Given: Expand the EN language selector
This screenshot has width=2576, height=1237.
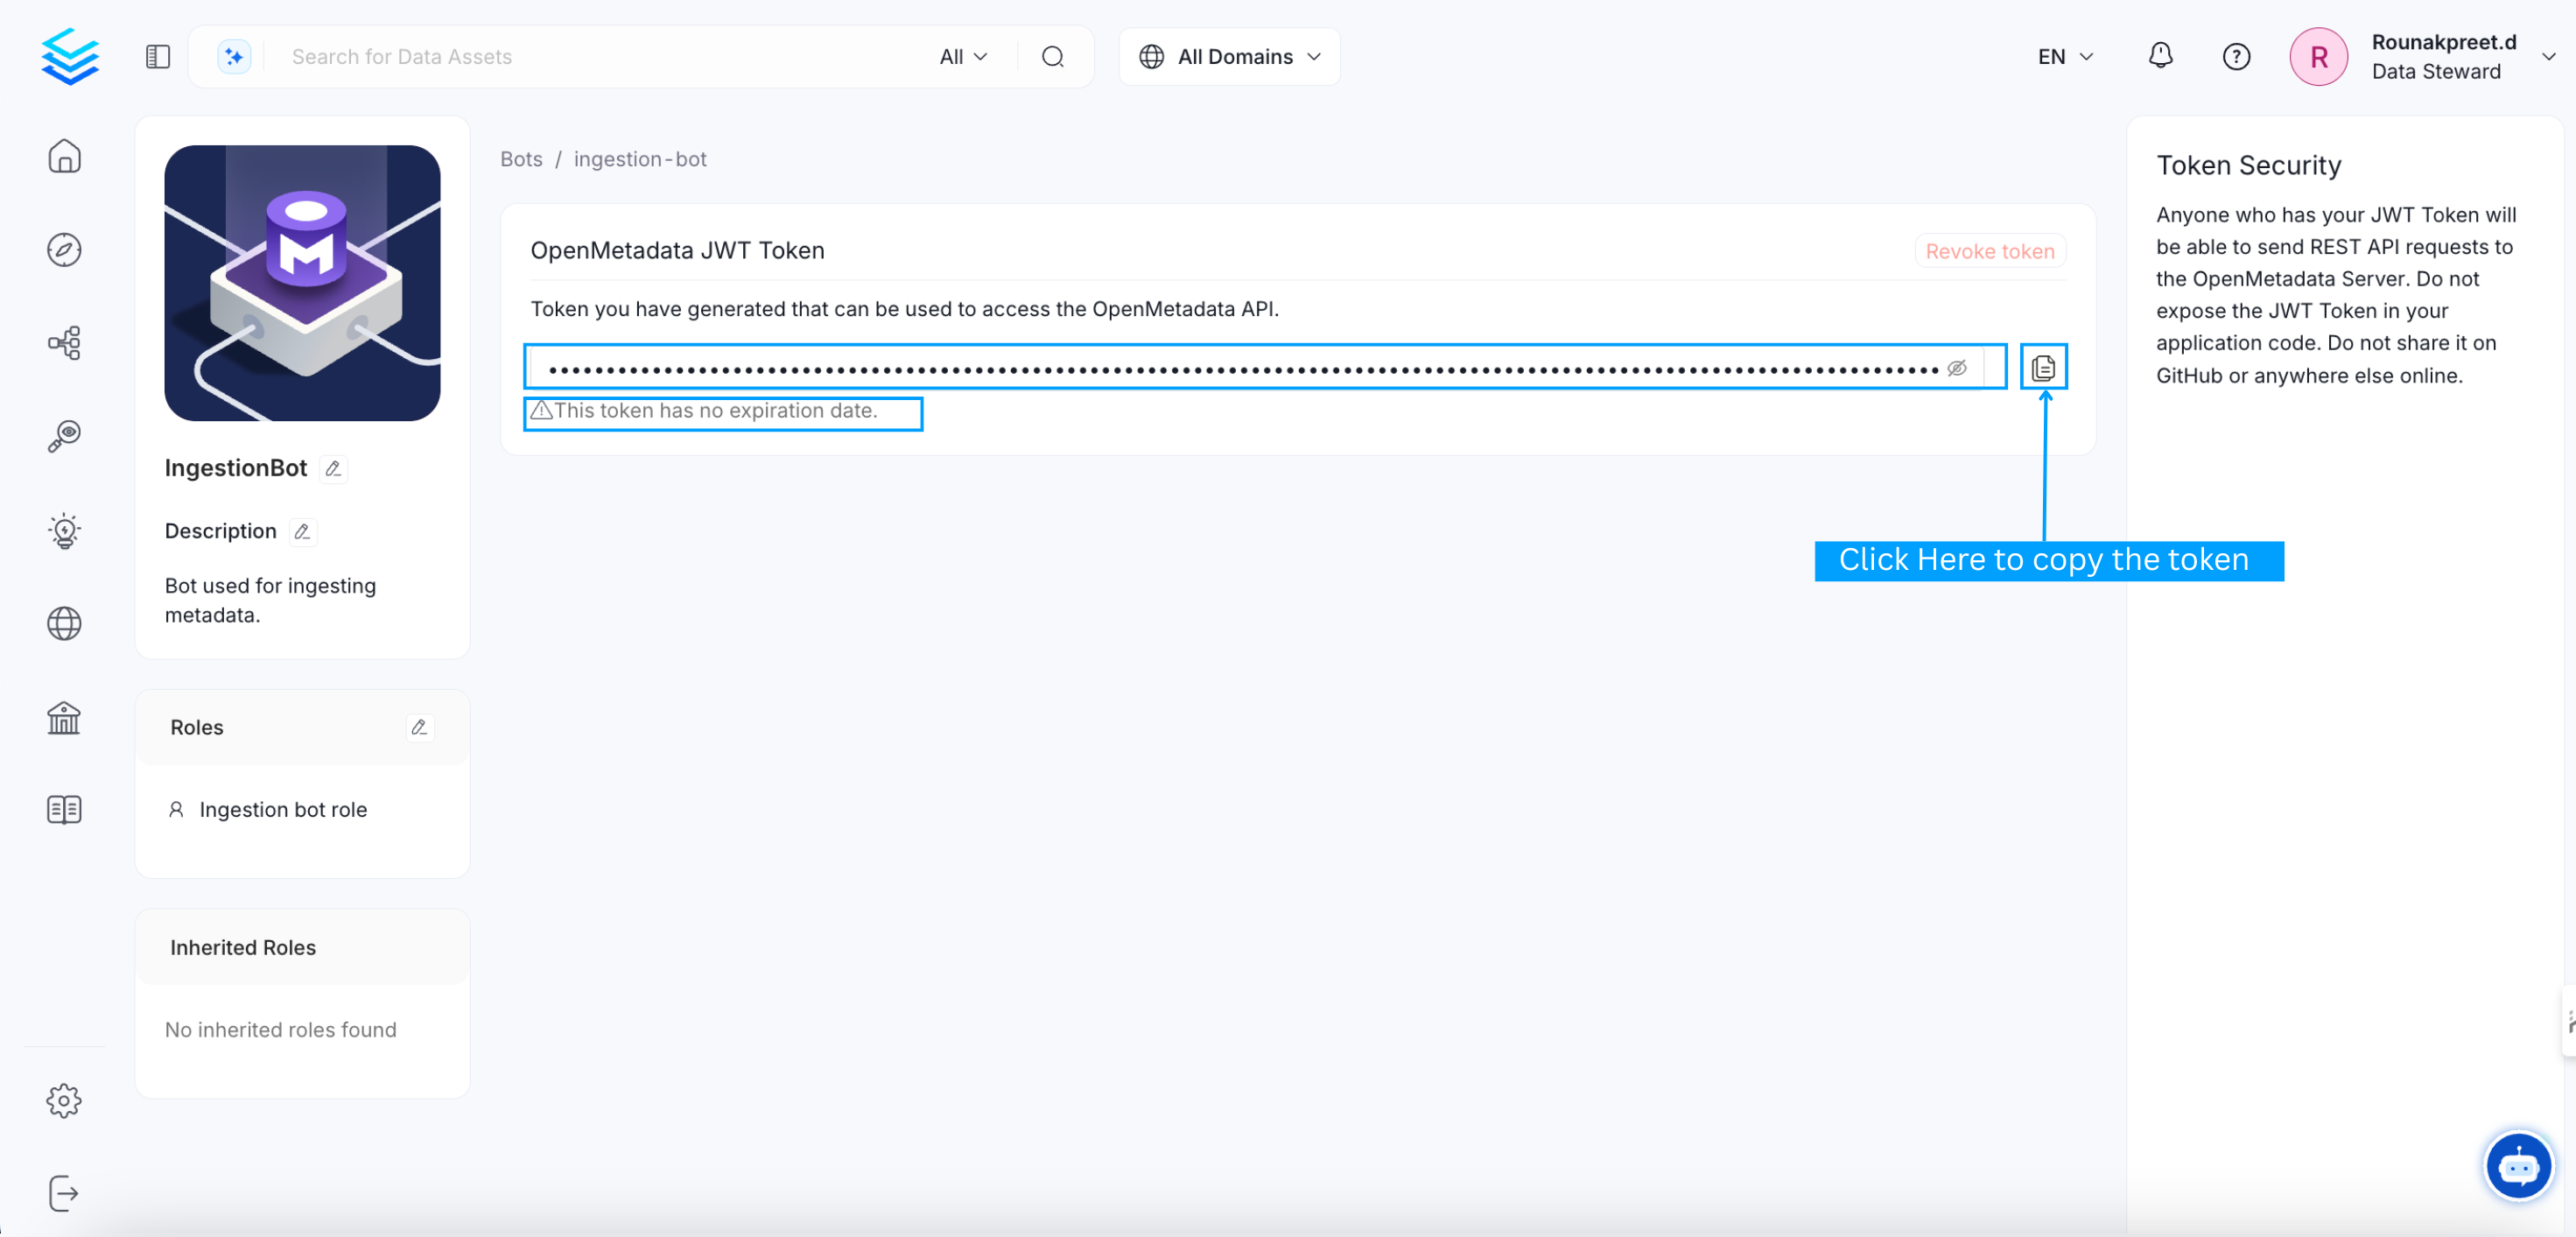Looking at the screenshot, I should [2063, 57].
